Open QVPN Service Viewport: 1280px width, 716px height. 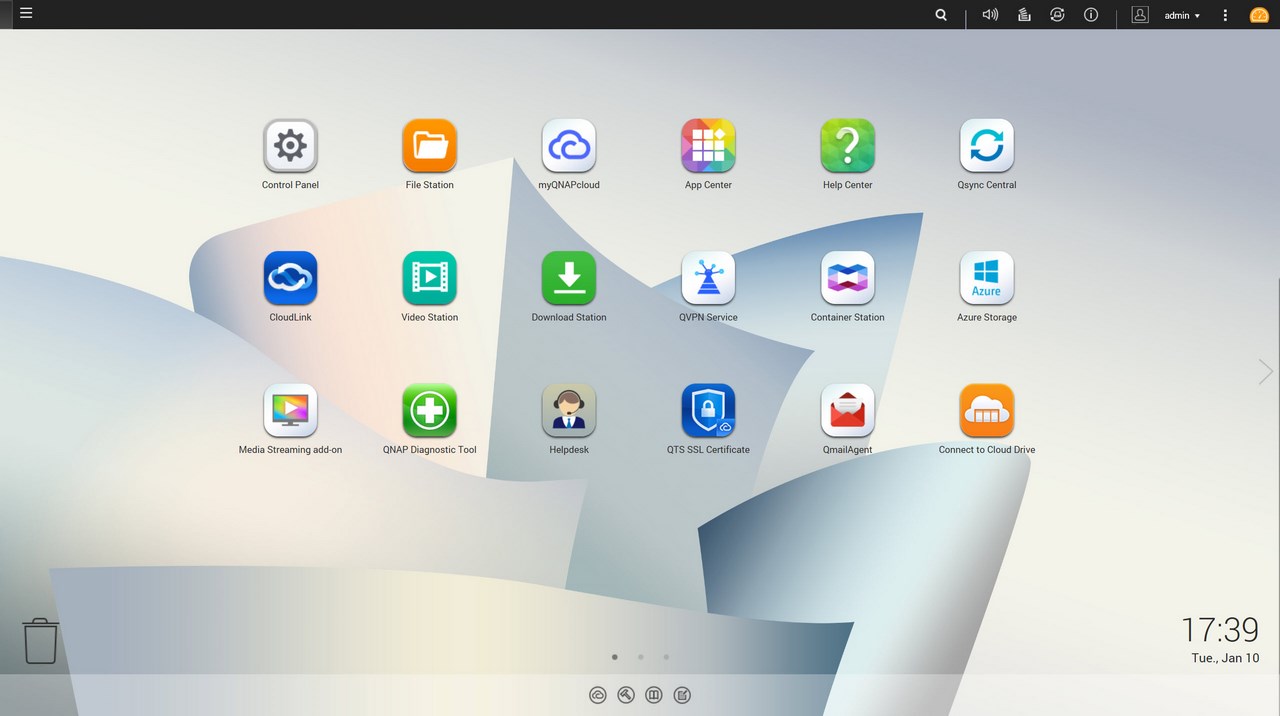pos(708,278)
